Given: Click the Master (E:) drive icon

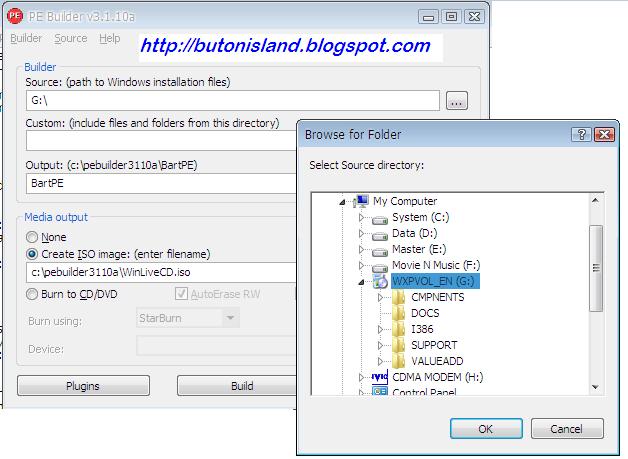Looking at the screenshot, I should pyautogui.click(x=380, y=251).
